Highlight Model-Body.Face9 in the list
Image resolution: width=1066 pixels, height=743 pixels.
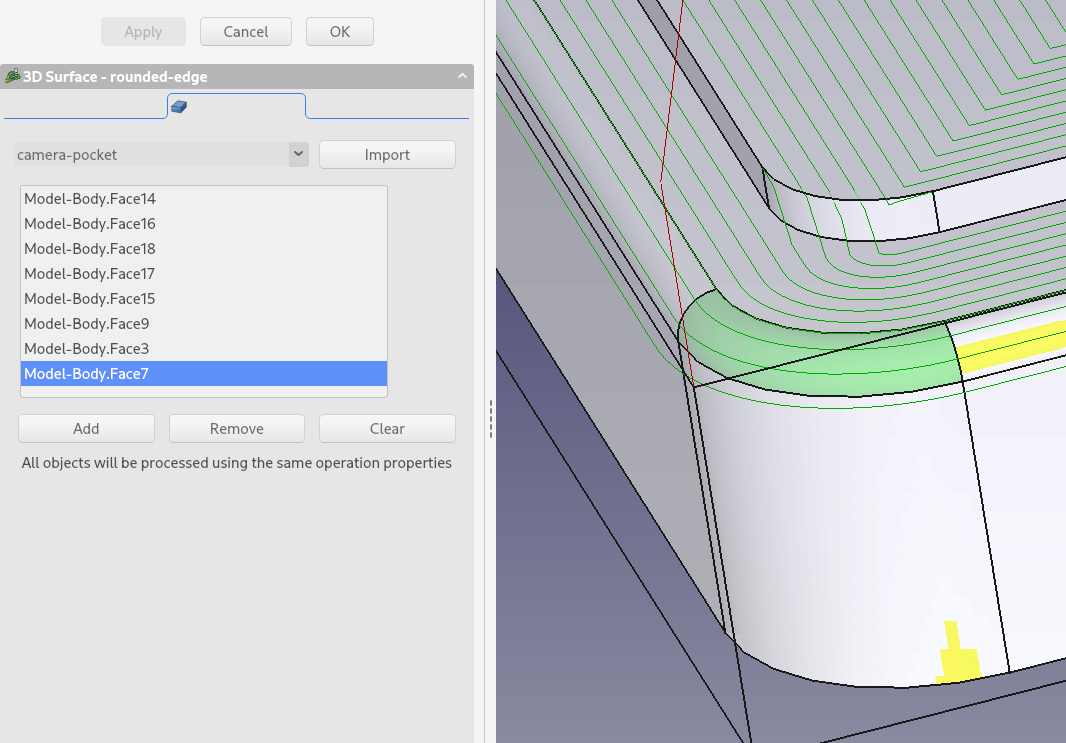[x=87, y=324]
